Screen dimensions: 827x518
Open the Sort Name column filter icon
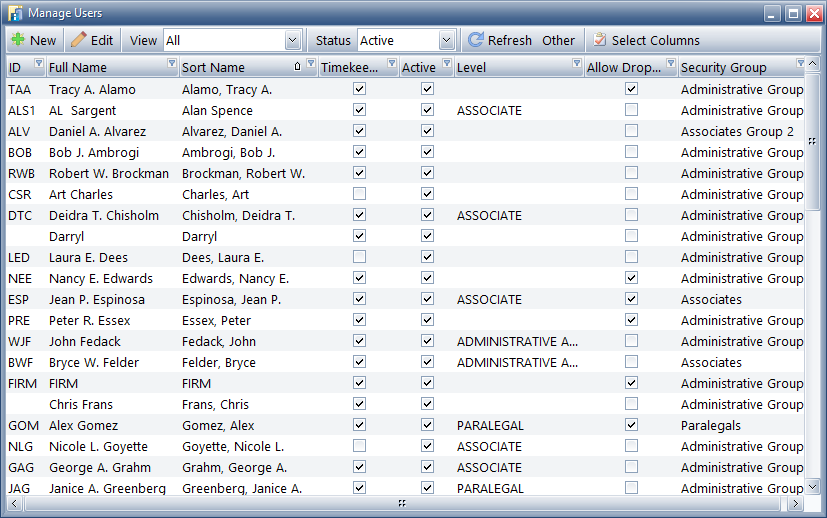[311, 63]
